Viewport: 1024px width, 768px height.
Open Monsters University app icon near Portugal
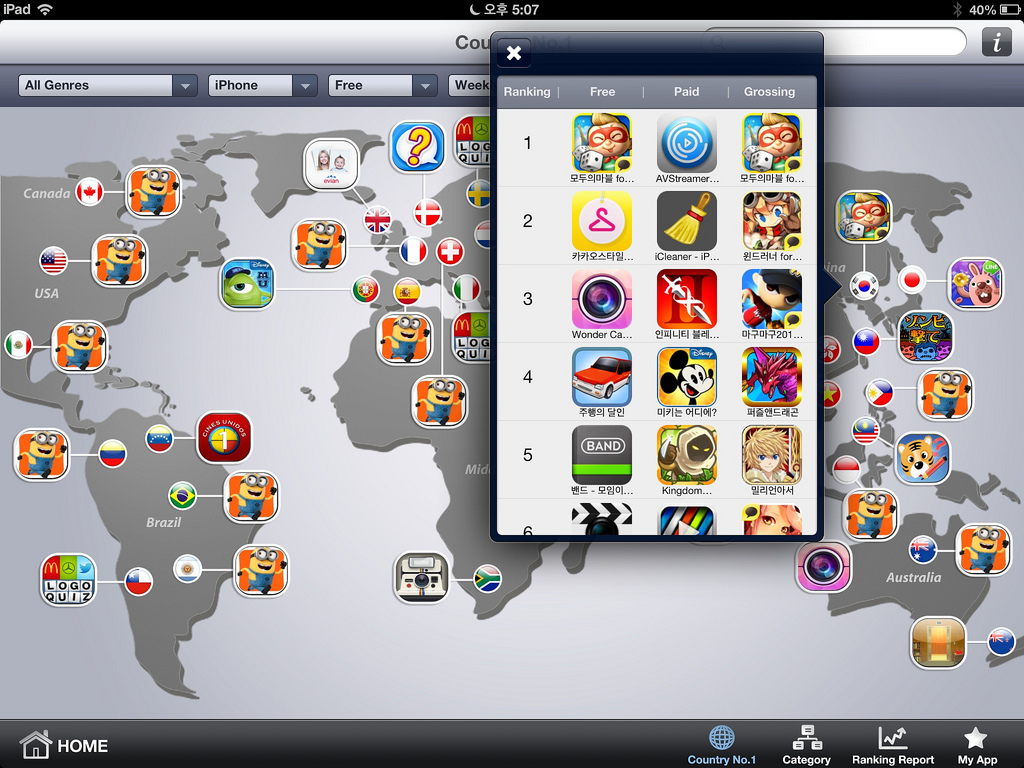(x=248, y=284)
